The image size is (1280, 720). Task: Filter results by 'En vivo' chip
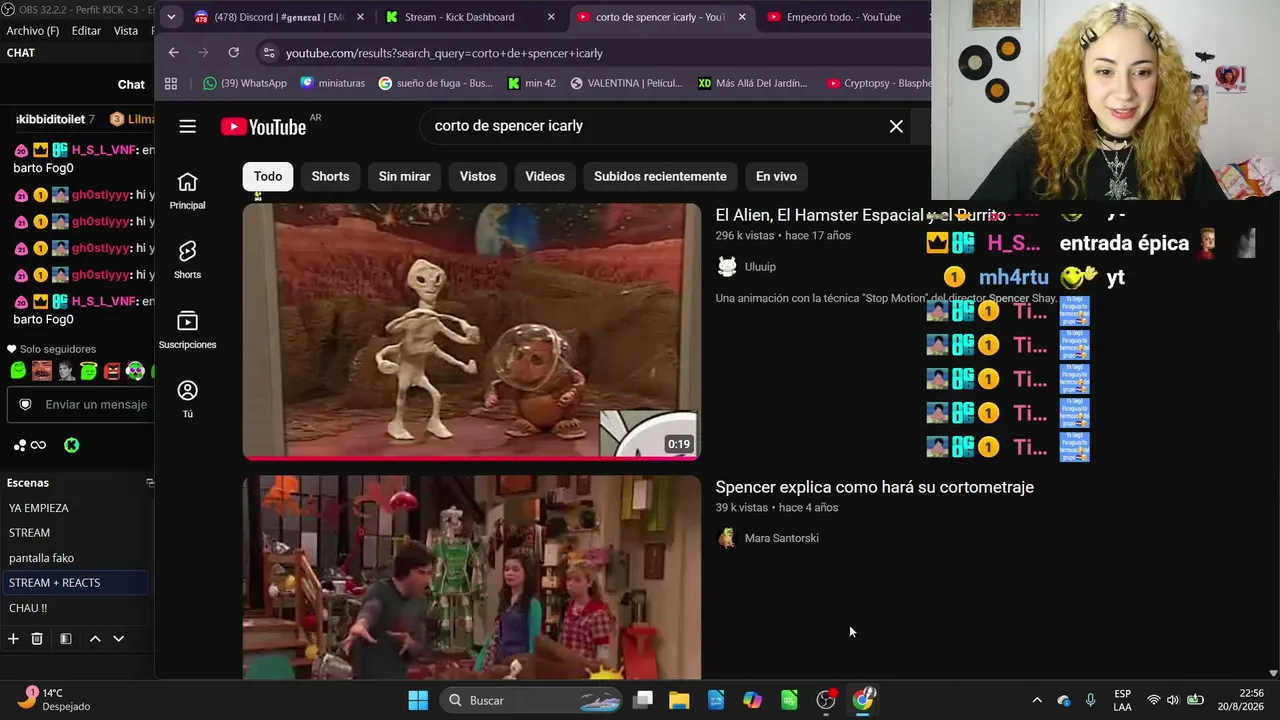coord(776,176)
